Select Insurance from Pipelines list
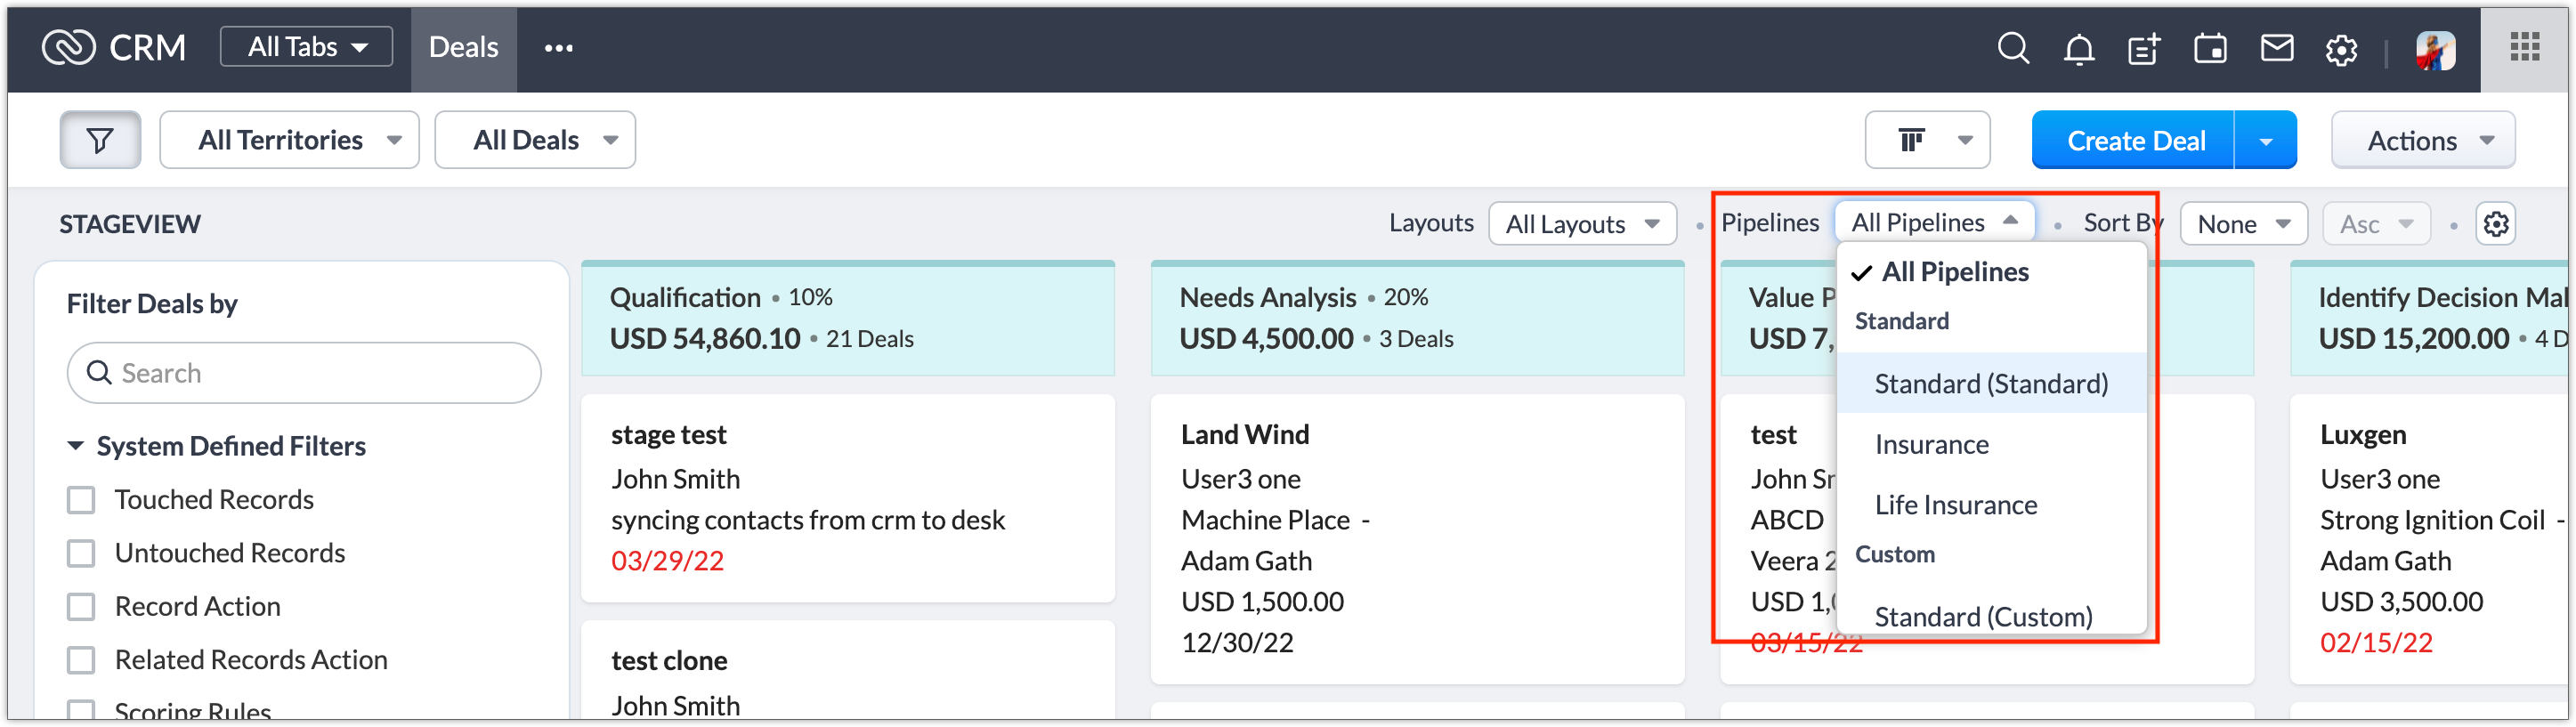 point(1931,445)
